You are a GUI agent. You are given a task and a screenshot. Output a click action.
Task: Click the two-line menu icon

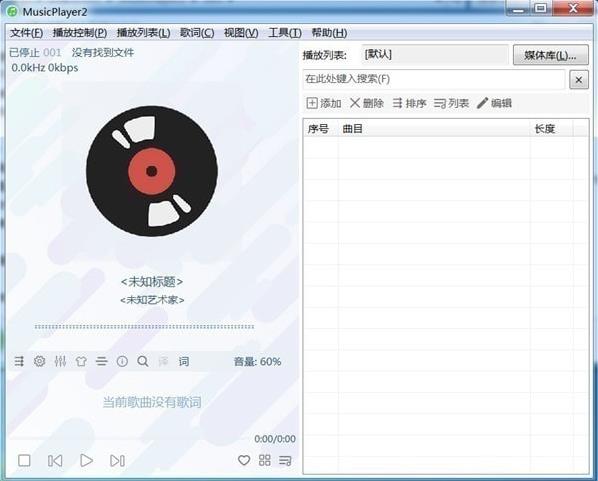click(x=101, y=361)
